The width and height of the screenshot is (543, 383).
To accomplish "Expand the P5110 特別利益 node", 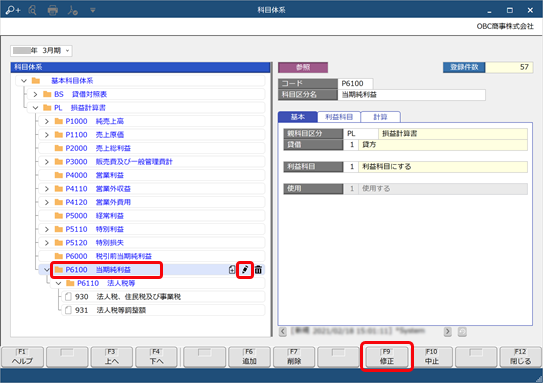I will 47,229.
